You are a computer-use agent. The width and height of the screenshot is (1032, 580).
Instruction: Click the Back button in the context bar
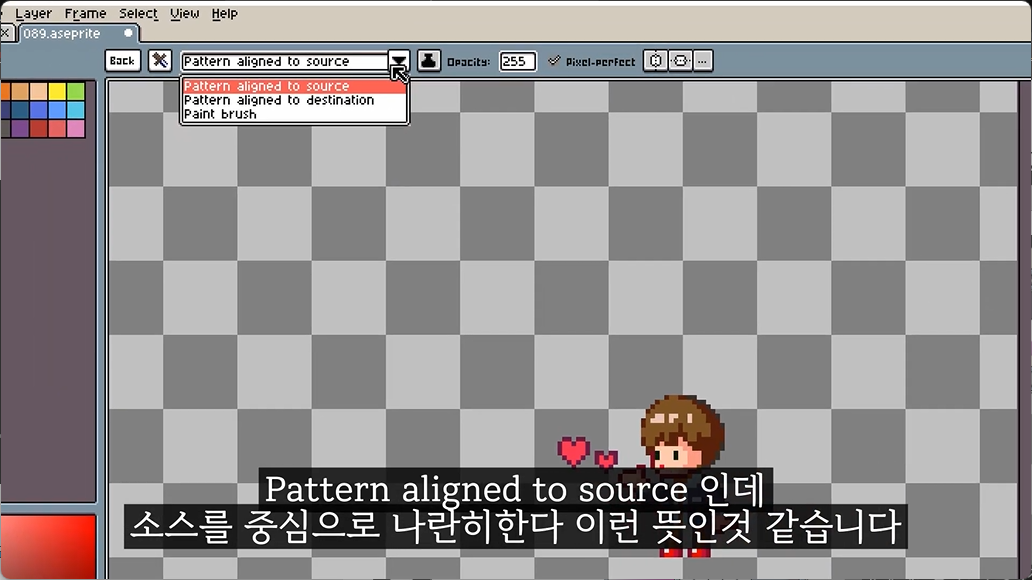(122, 61)
